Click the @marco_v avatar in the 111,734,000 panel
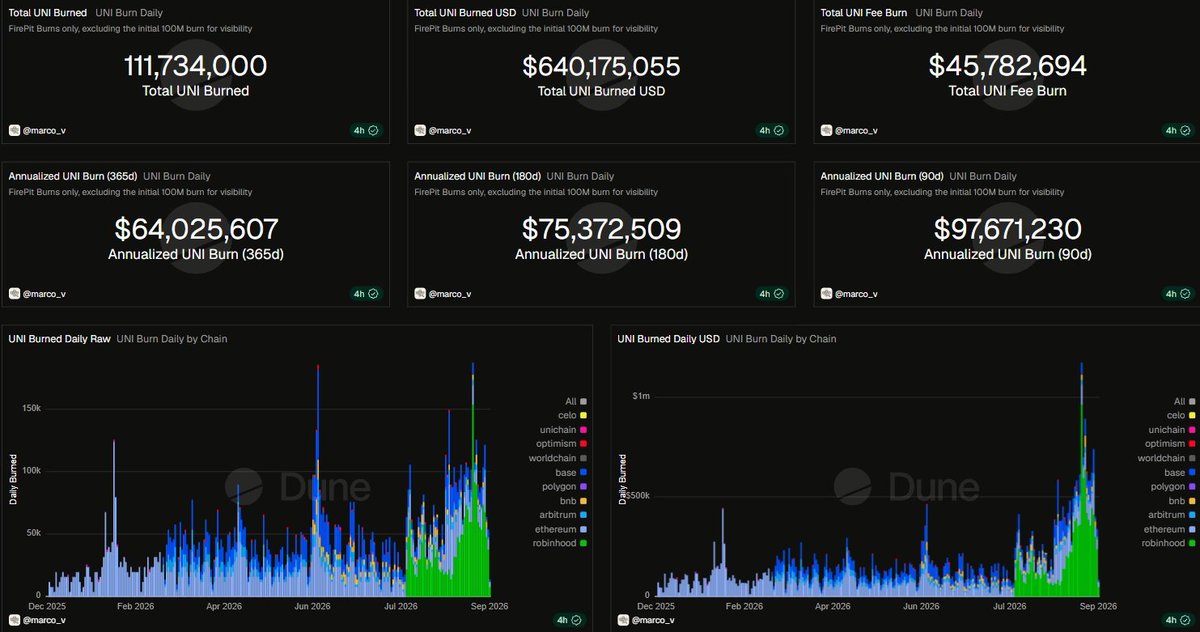This screenshot has height=632, width=1200. click(15, 130)
